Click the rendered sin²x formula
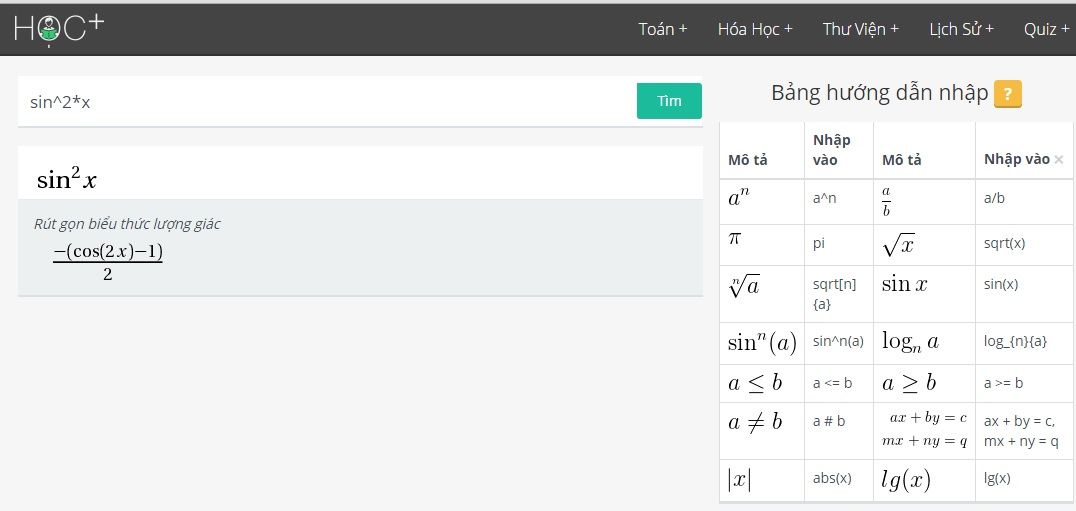Viewport: 1076px width, 511px height. coord(67,179)
